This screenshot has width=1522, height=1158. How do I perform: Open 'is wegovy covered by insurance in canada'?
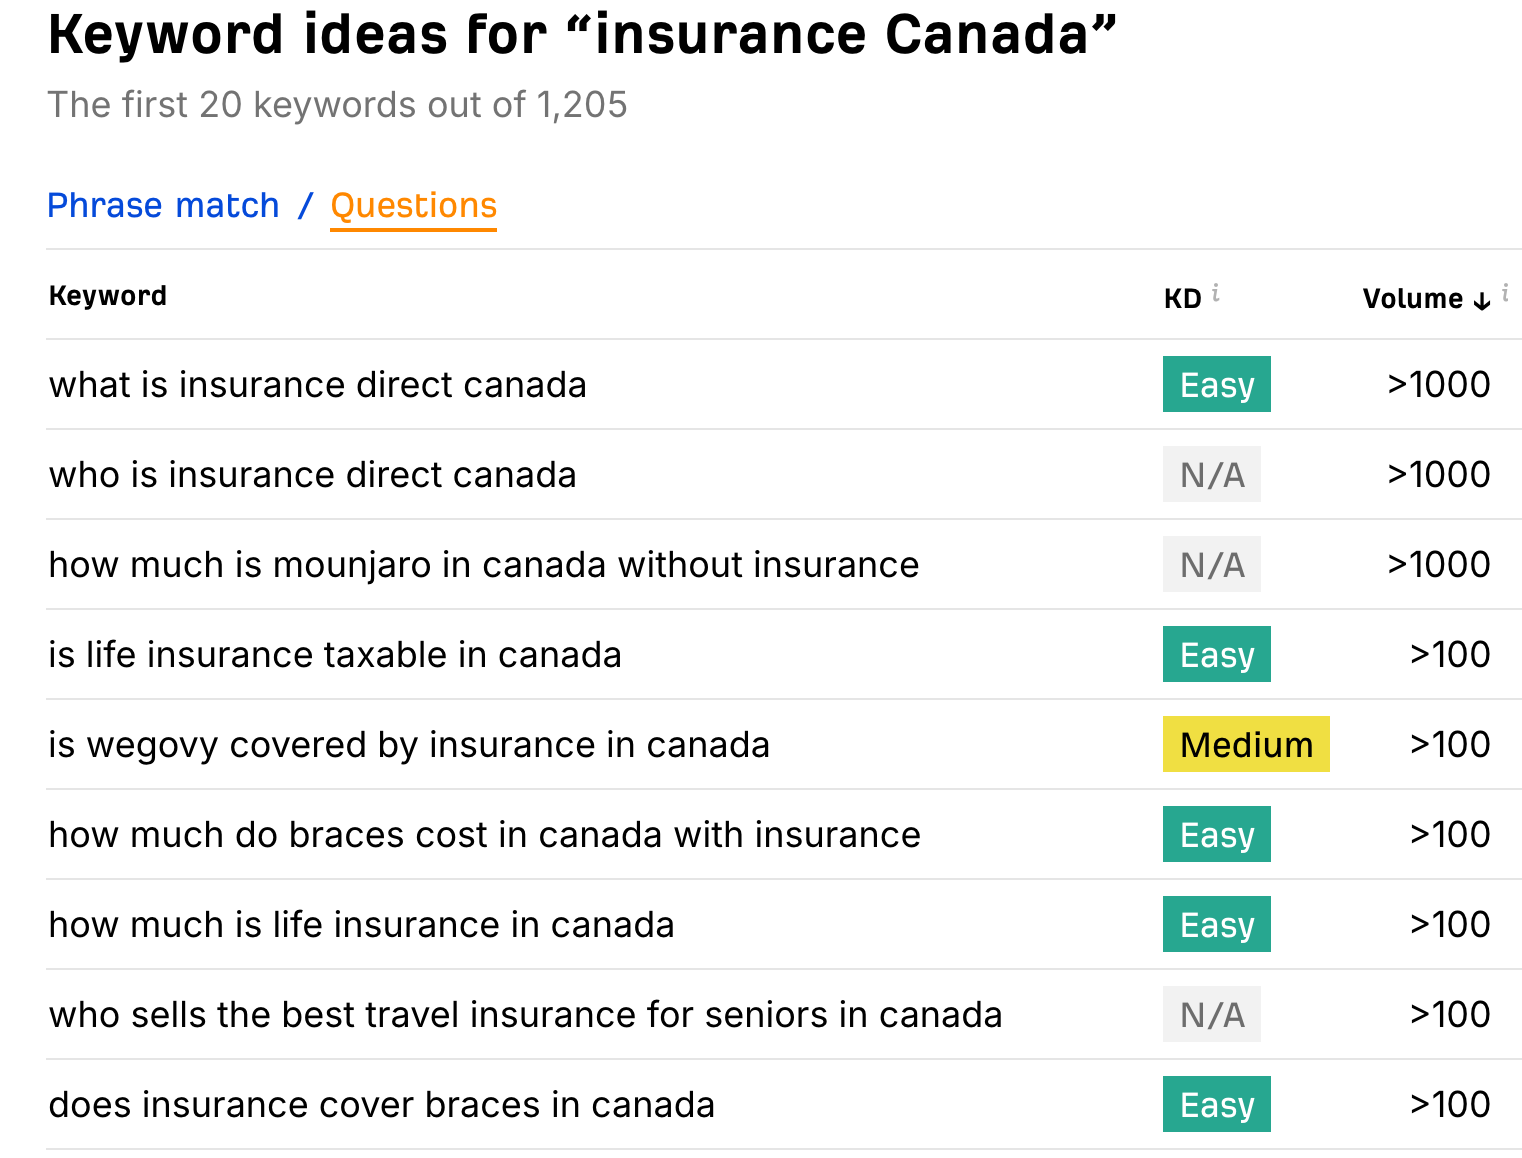[409, 745]
